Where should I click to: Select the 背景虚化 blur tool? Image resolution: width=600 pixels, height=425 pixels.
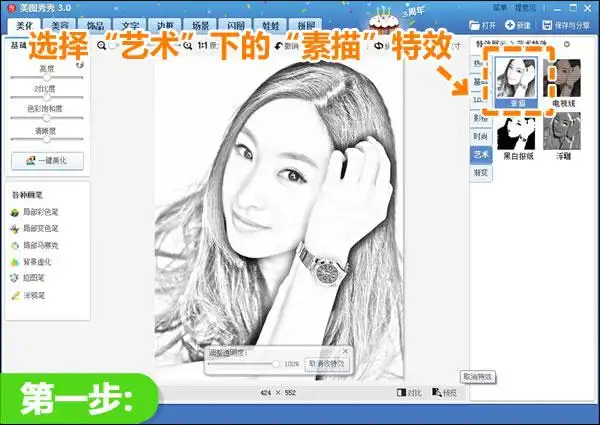pos(31,262)
